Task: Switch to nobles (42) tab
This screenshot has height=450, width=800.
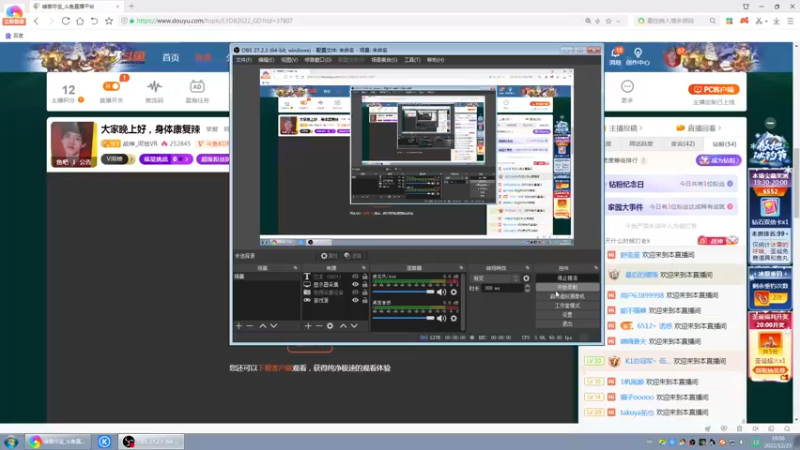Action: pyautogui.click(x=683, y=144)
